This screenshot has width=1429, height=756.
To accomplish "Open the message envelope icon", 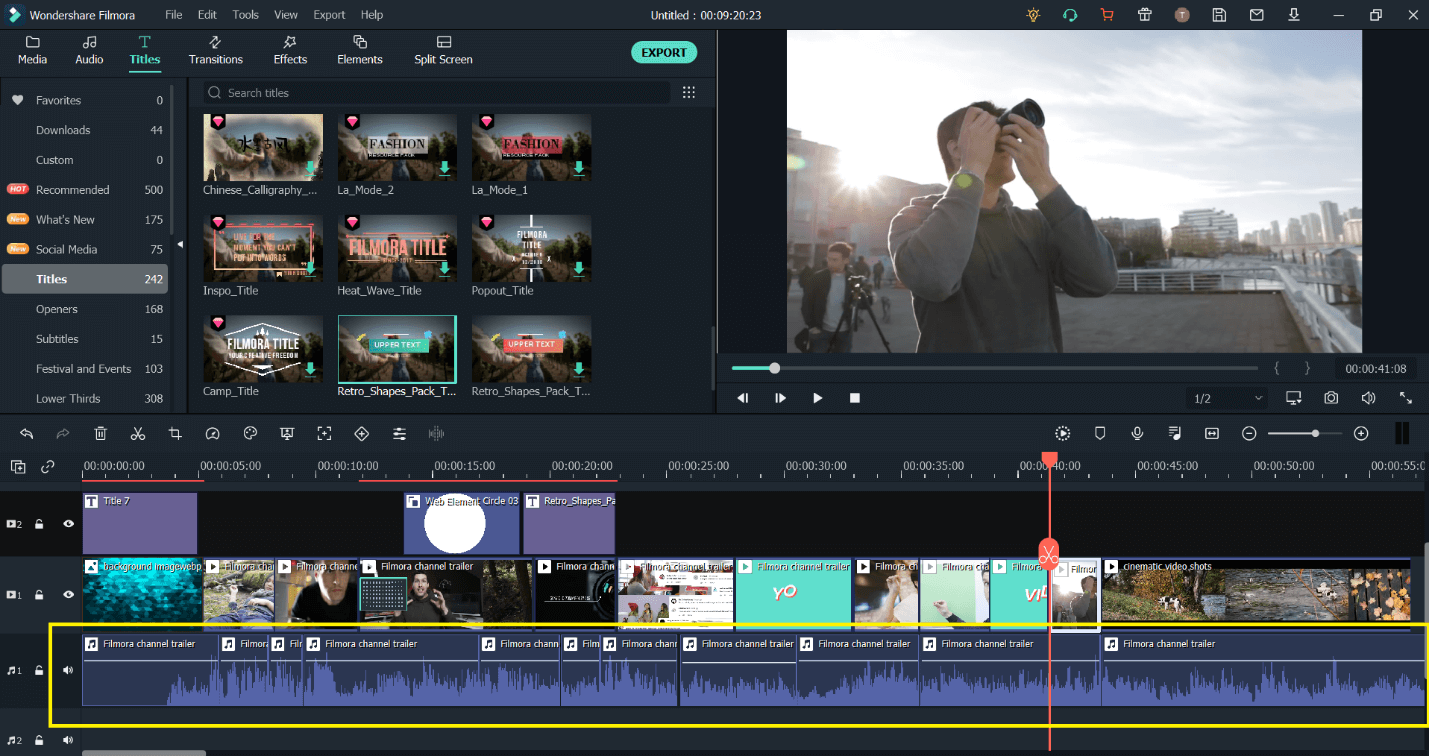I will [1257, 15].
